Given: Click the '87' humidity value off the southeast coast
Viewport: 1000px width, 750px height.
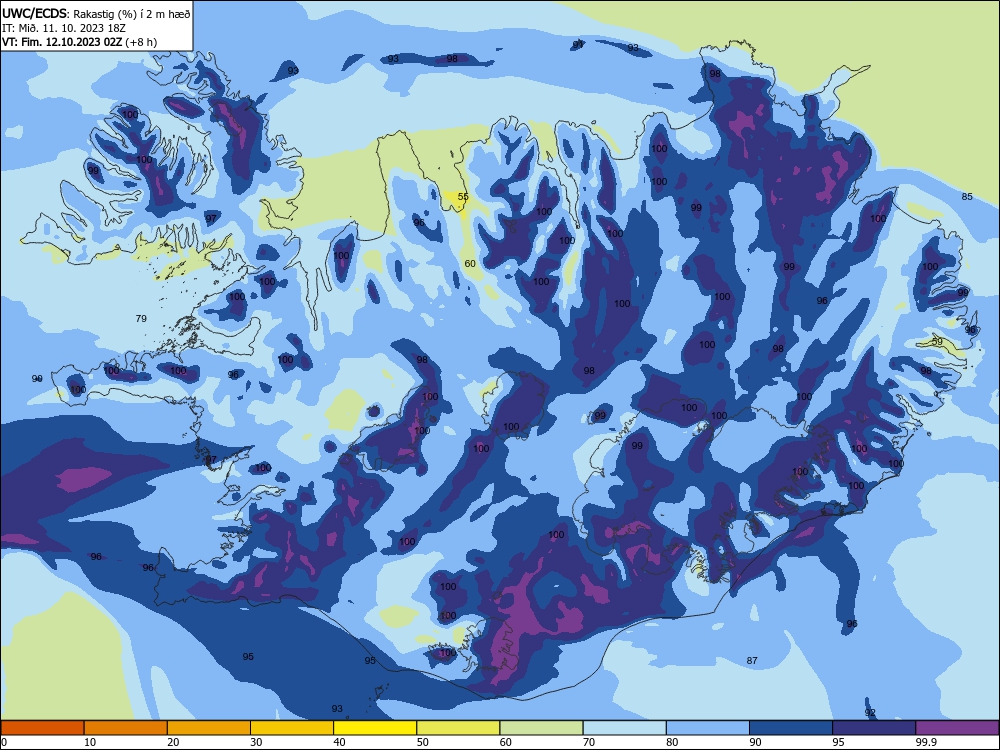Looking at the screenshot, I should pos(752,660).
